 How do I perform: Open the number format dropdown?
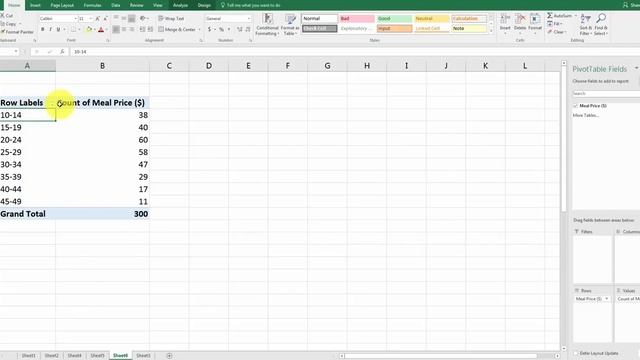(x=249, y=19)
